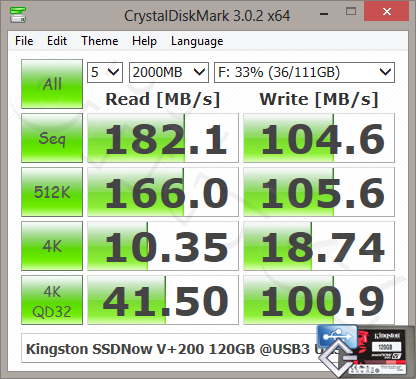Start the 4K QD32 benchmark test
416x379 pixels.
pyautogui.click(x=52, y=300)
